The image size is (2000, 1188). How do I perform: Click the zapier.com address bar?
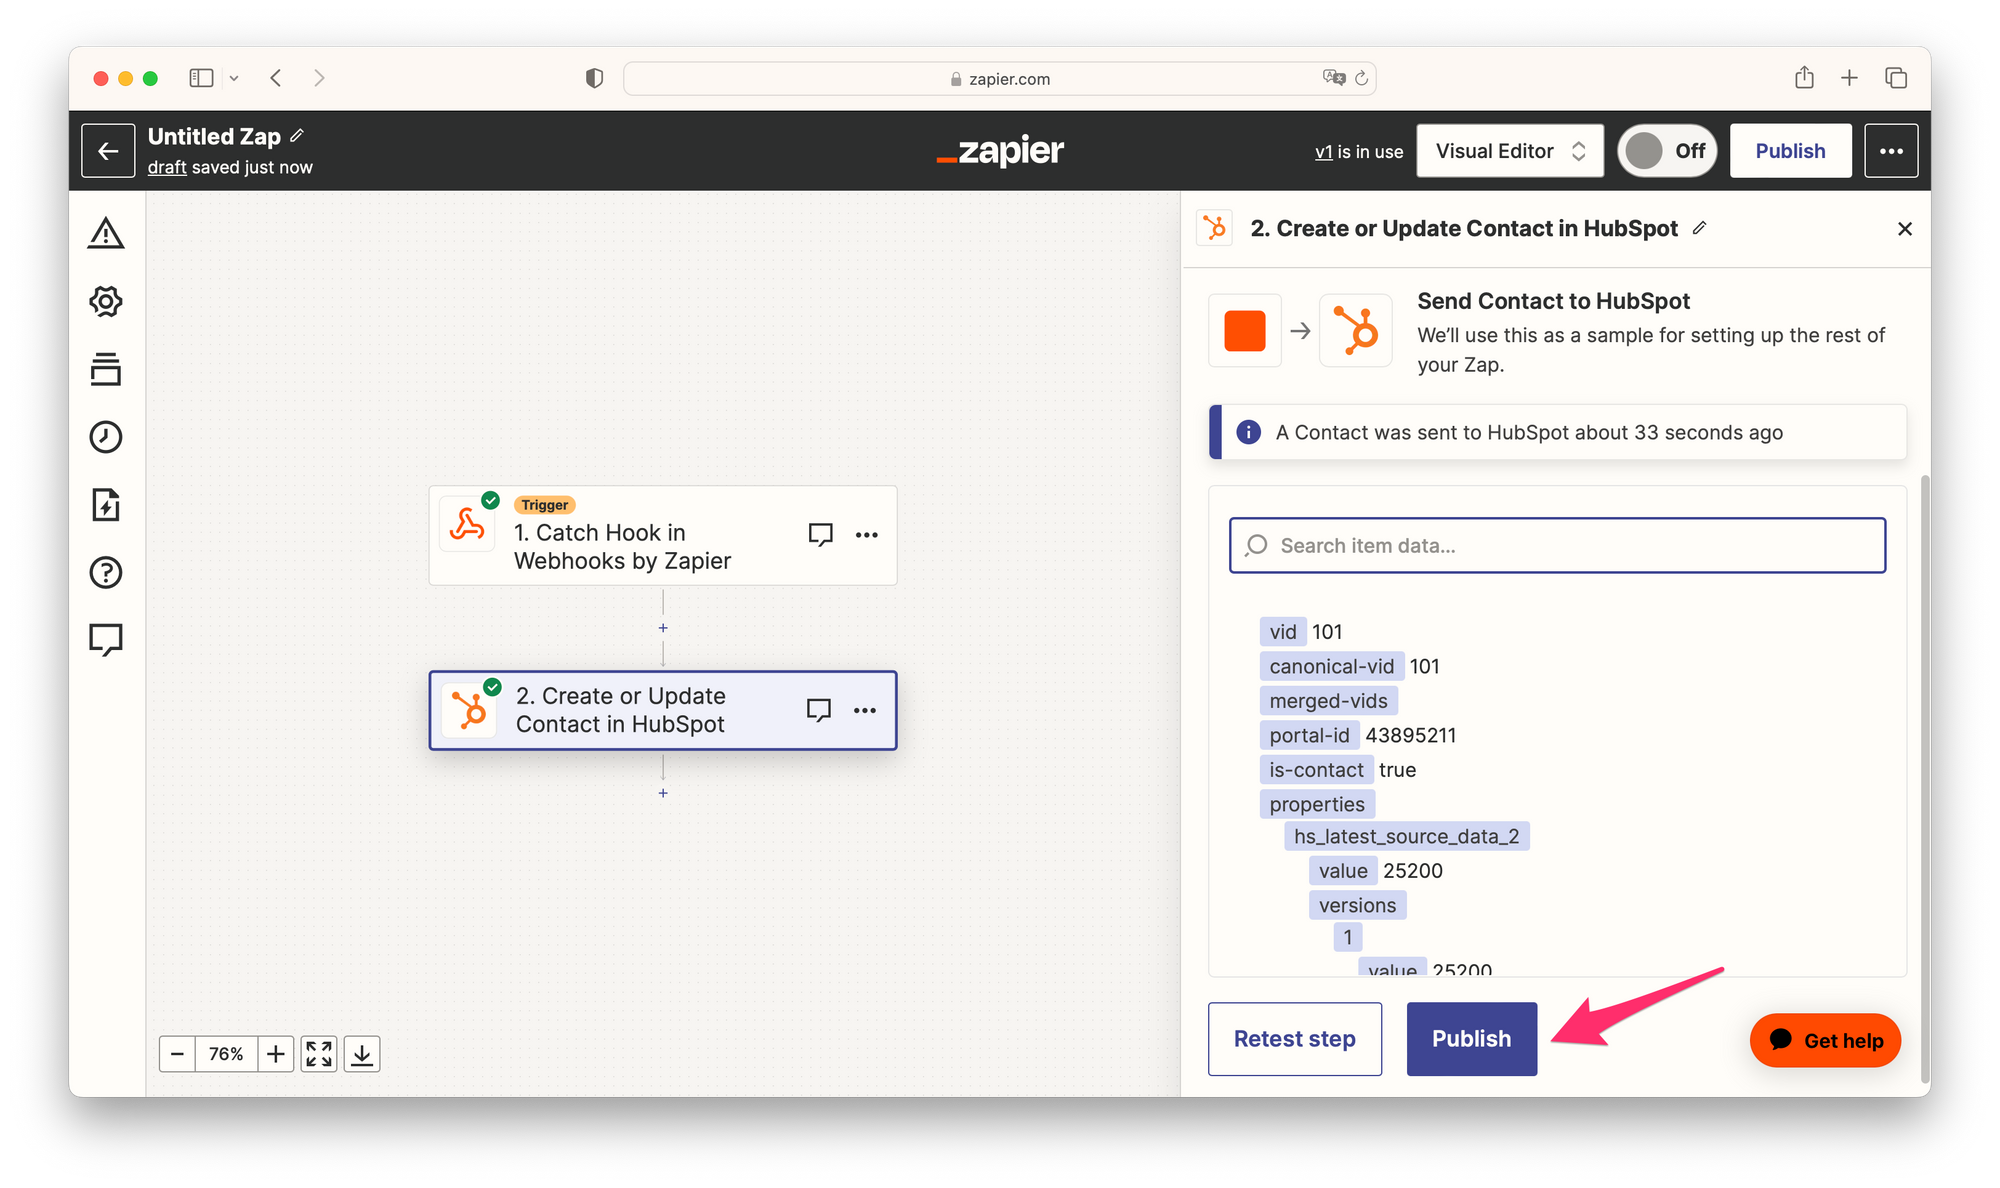(x=999, y=78)
